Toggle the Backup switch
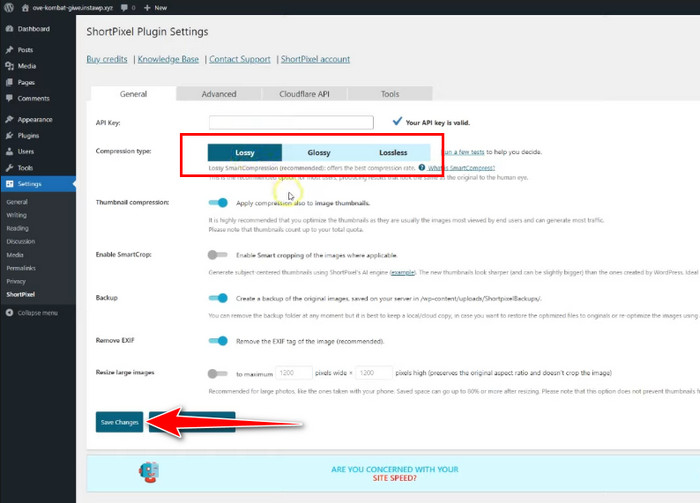The height and width of the screenshot is (503, 700). tap(218, 298)
